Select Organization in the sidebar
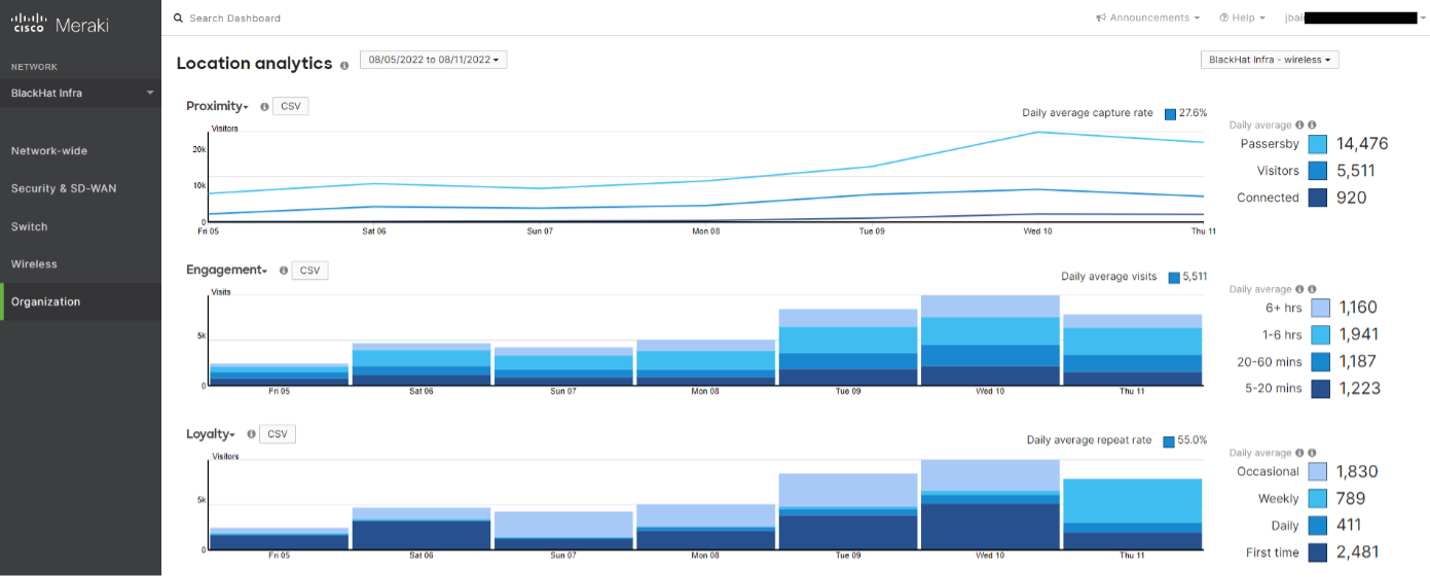Image resolution: width=1430 pixels, height=580 pixels. (46, 302)
